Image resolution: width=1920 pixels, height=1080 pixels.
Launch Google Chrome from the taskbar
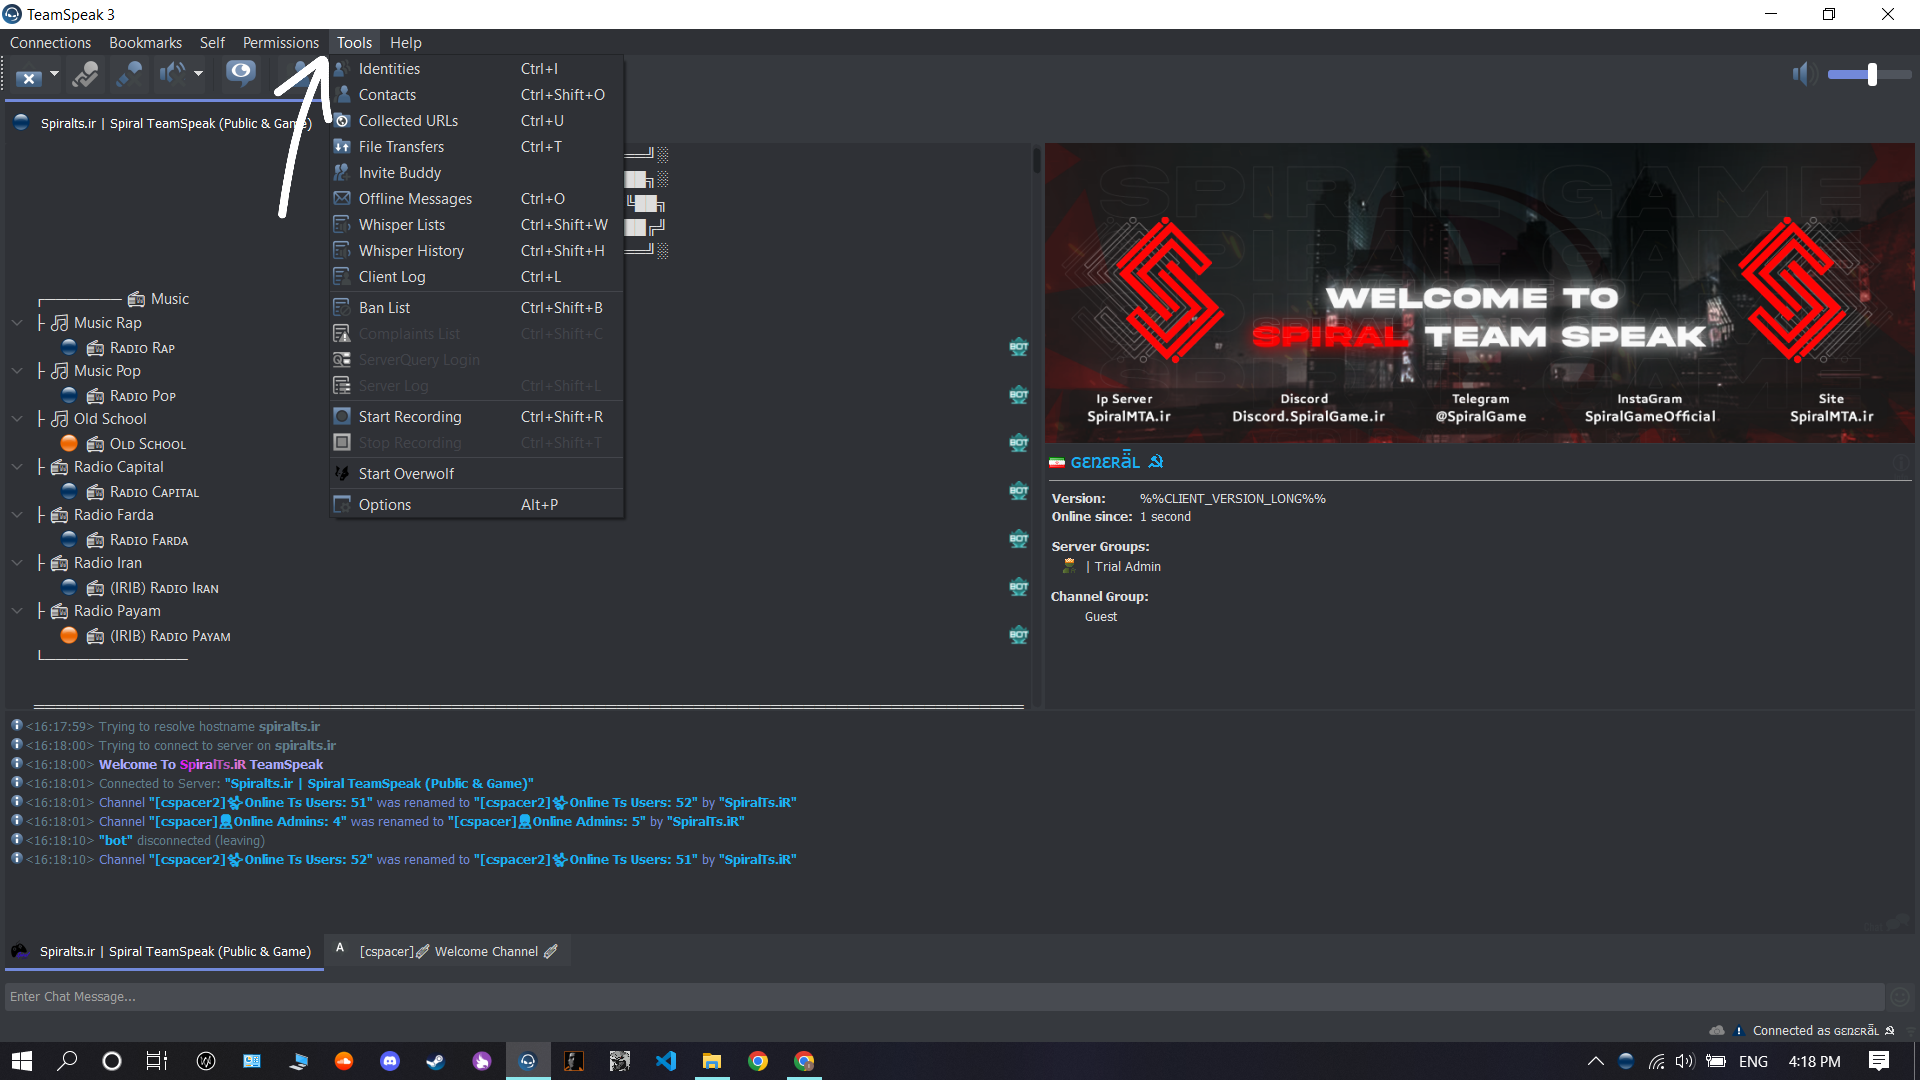click(758, 1061)
